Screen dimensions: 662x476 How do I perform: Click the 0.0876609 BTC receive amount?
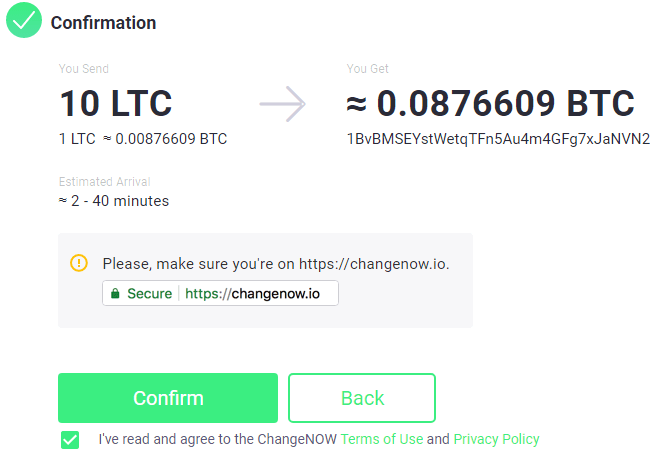coord(490,103)
